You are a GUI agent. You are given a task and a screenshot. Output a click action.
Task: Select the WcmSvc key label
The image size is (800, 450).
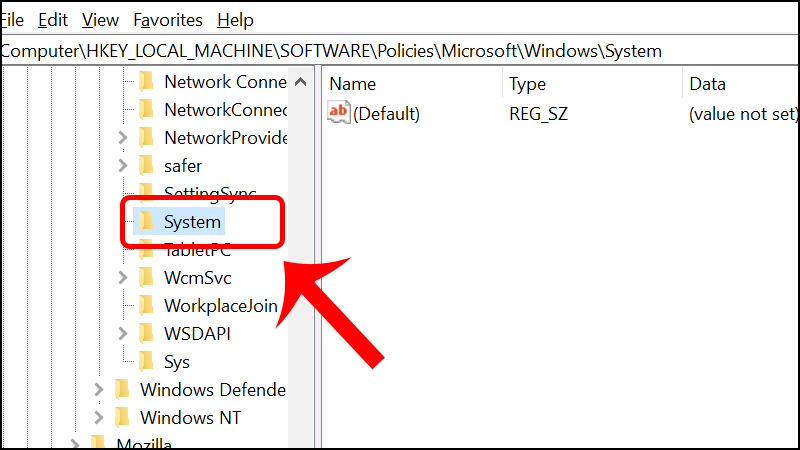[x=197, y=278]
